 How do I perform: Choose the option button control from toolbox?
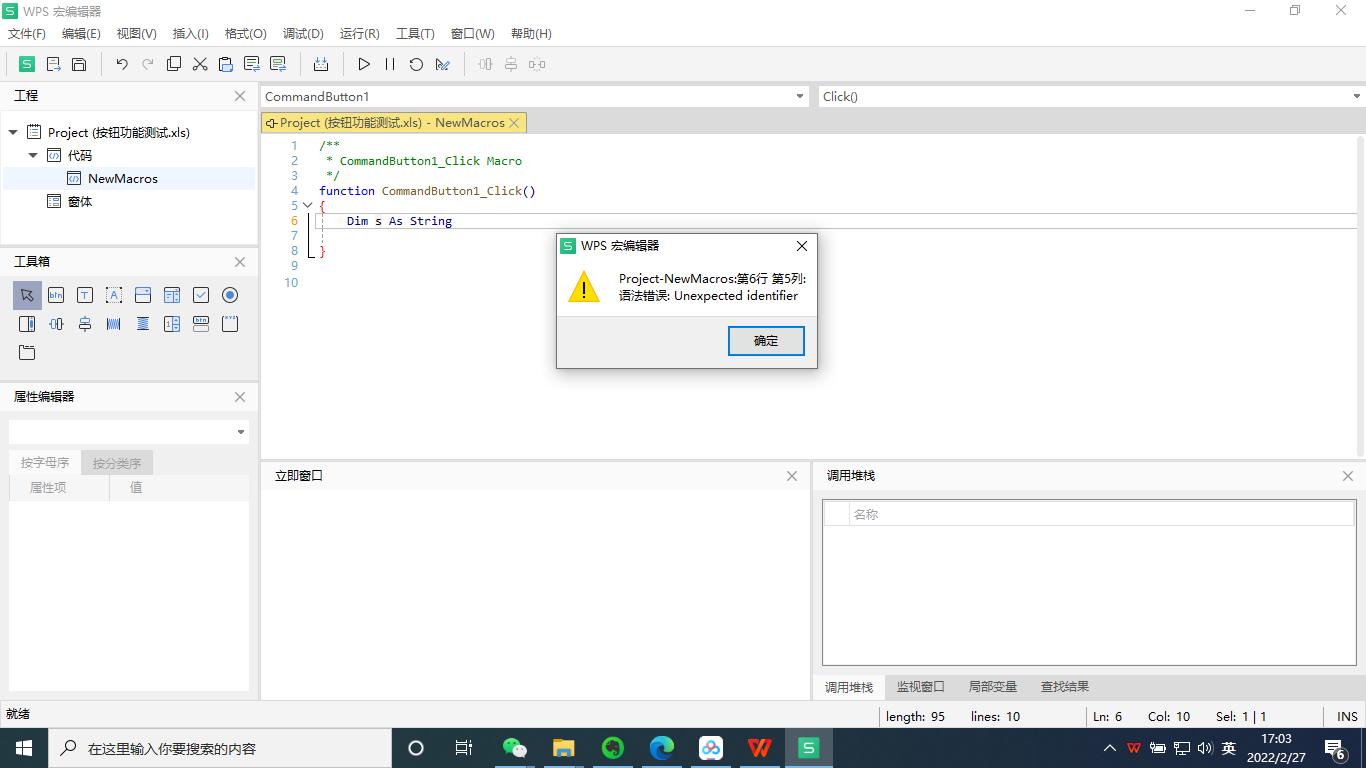(229, 295)
